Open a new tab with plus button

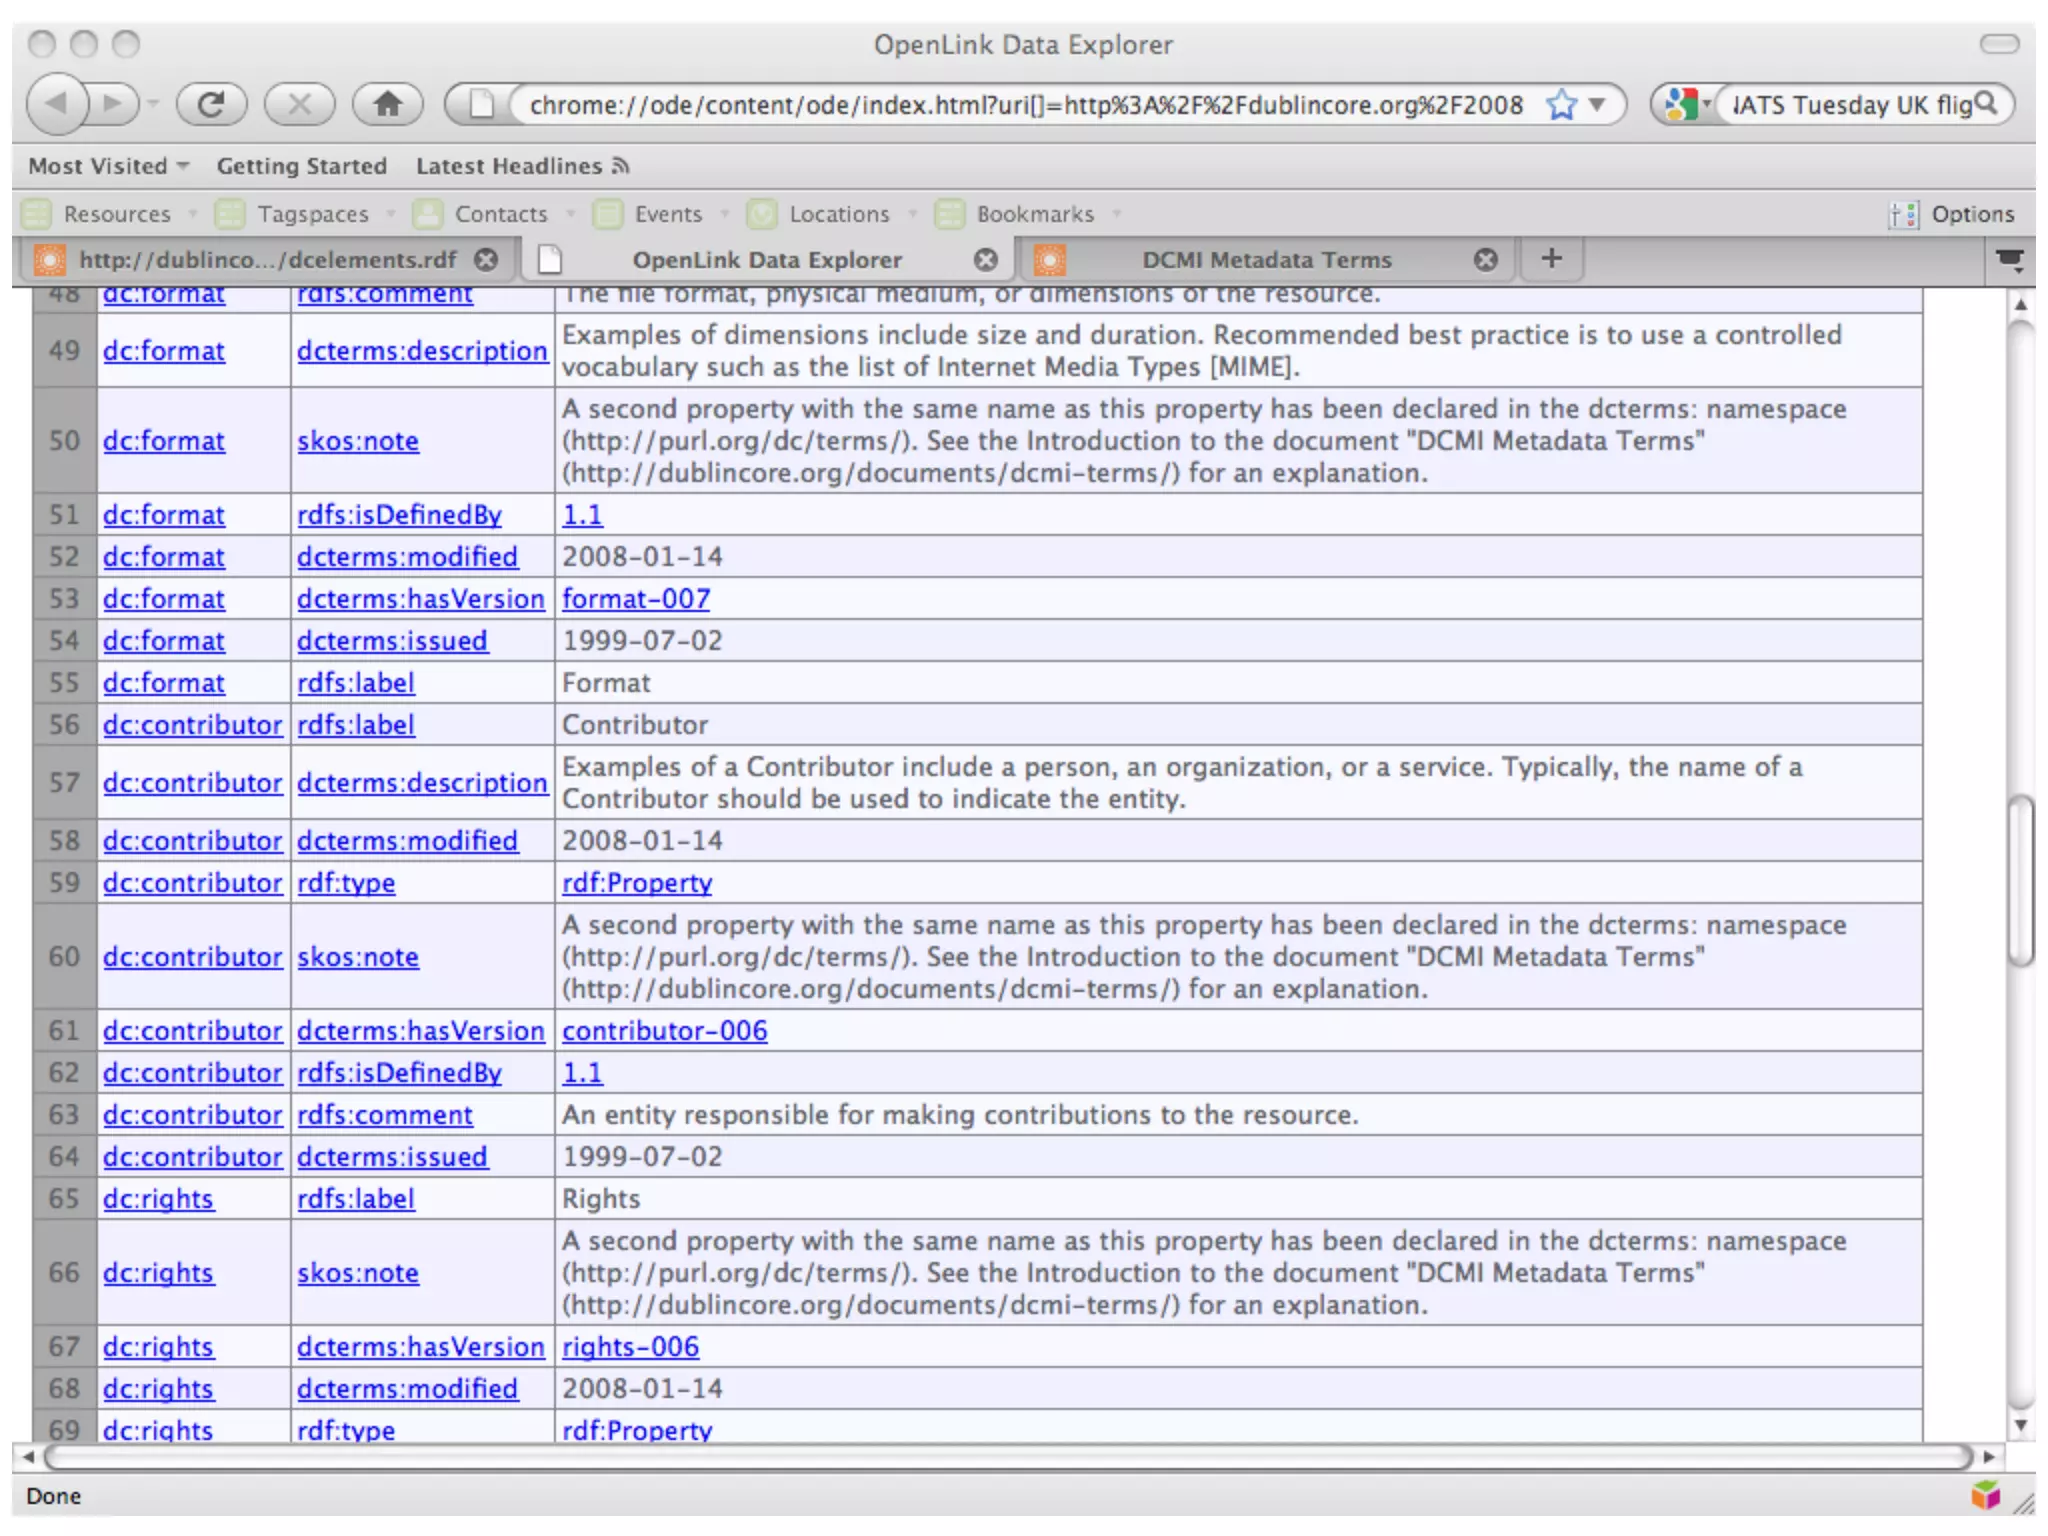[x=1551, y=259]
